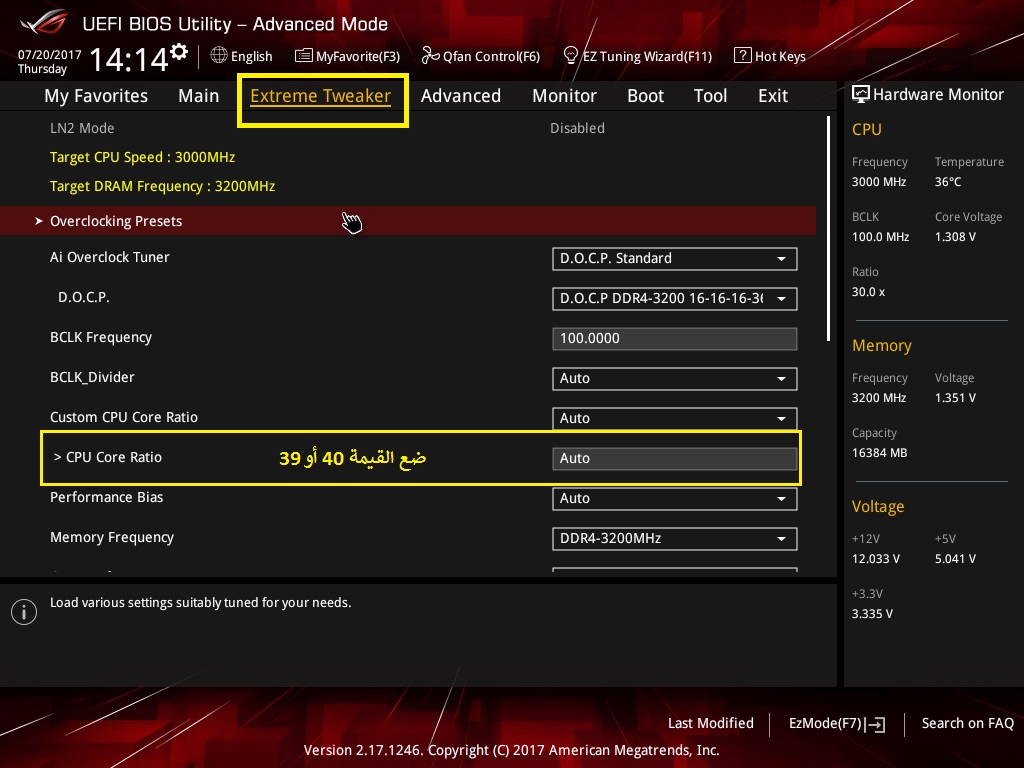Click the Qfan Control fan icon
This screenshot has width=1024, height=768.
pyautogui.click(x=430, y=56)
